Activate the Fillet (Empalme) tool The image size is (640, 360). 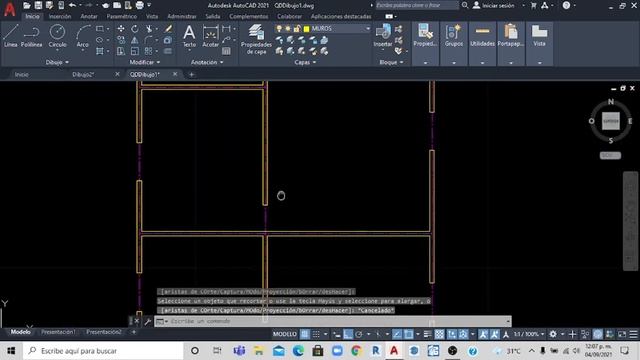tap(148, 40)
